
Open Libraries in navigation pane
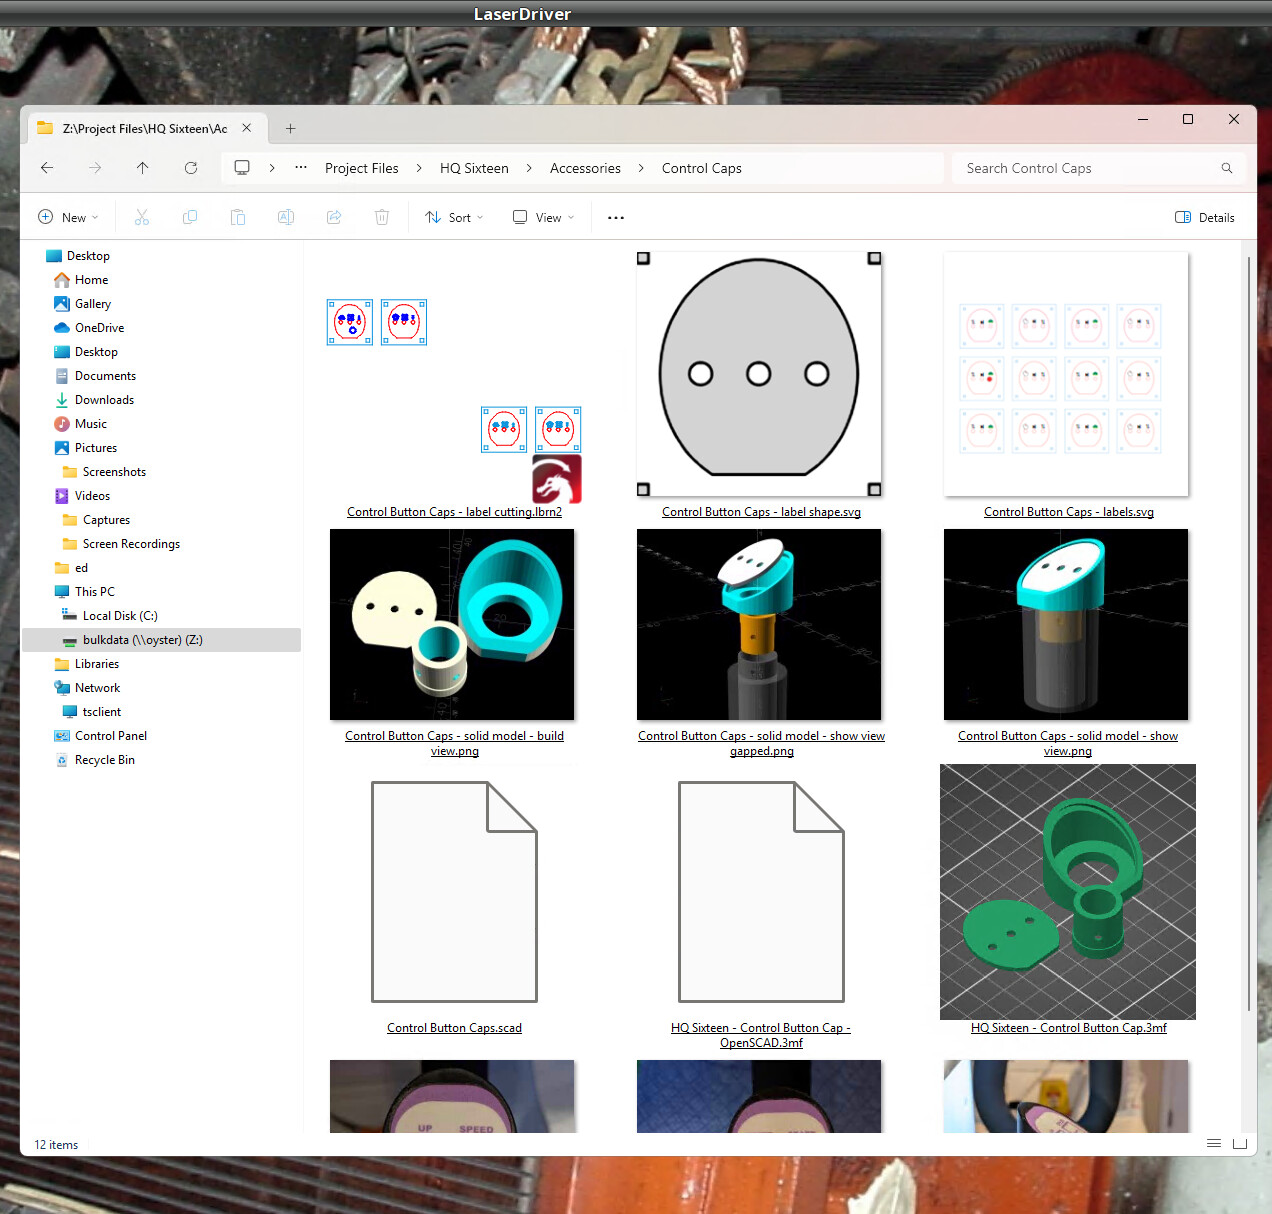(96, 664)
